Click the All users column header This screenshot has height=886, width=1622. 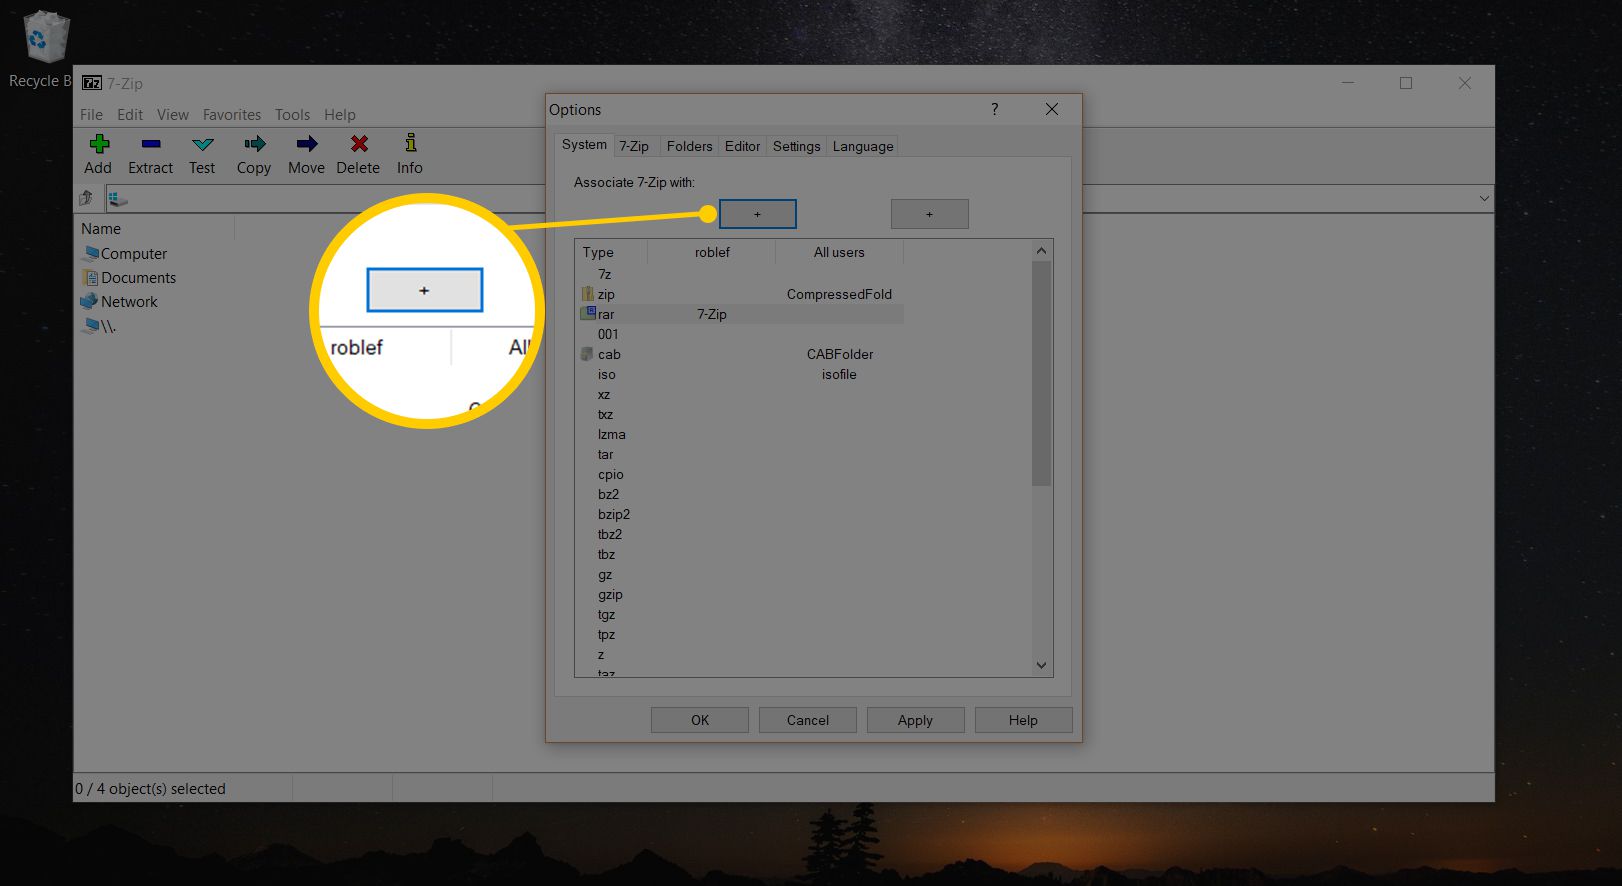pyautogui.click(x=839, y=252)
